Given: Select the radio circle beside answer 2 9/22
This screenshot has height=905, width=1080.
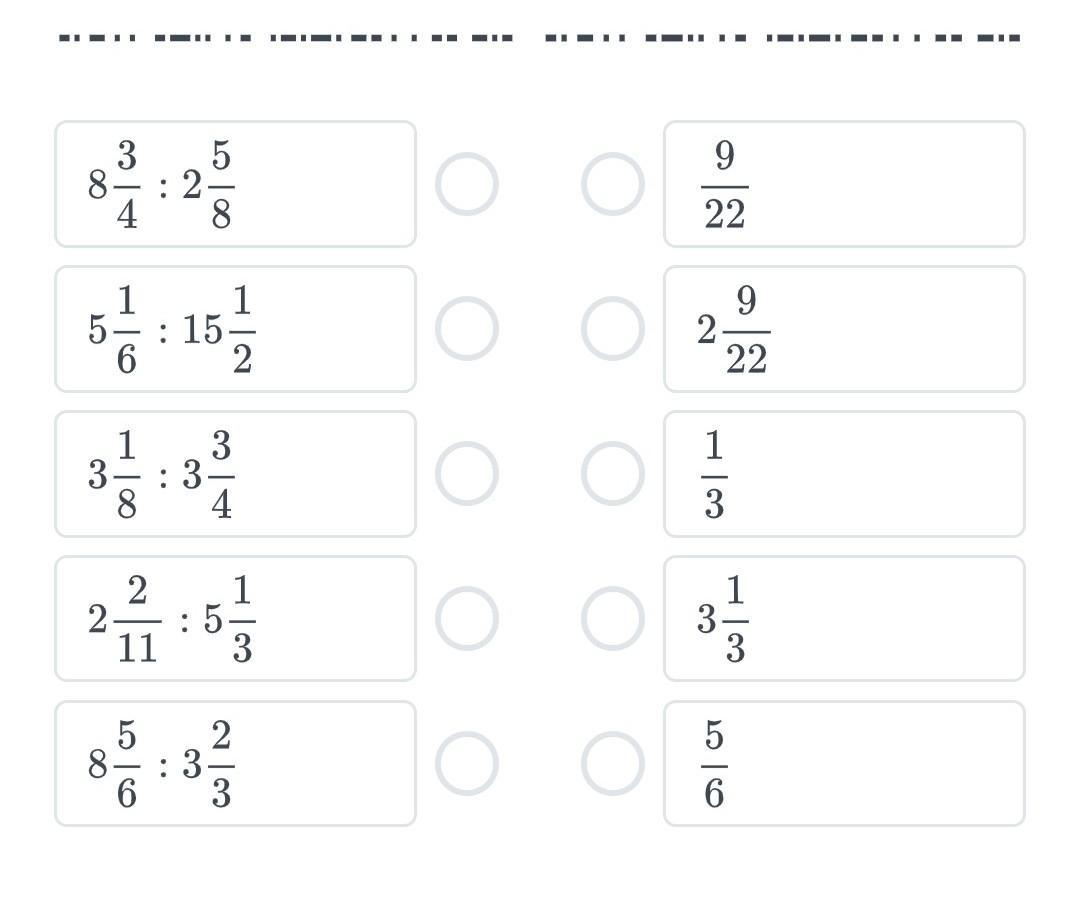Looking at the screenshot, I should click(612, 329).
